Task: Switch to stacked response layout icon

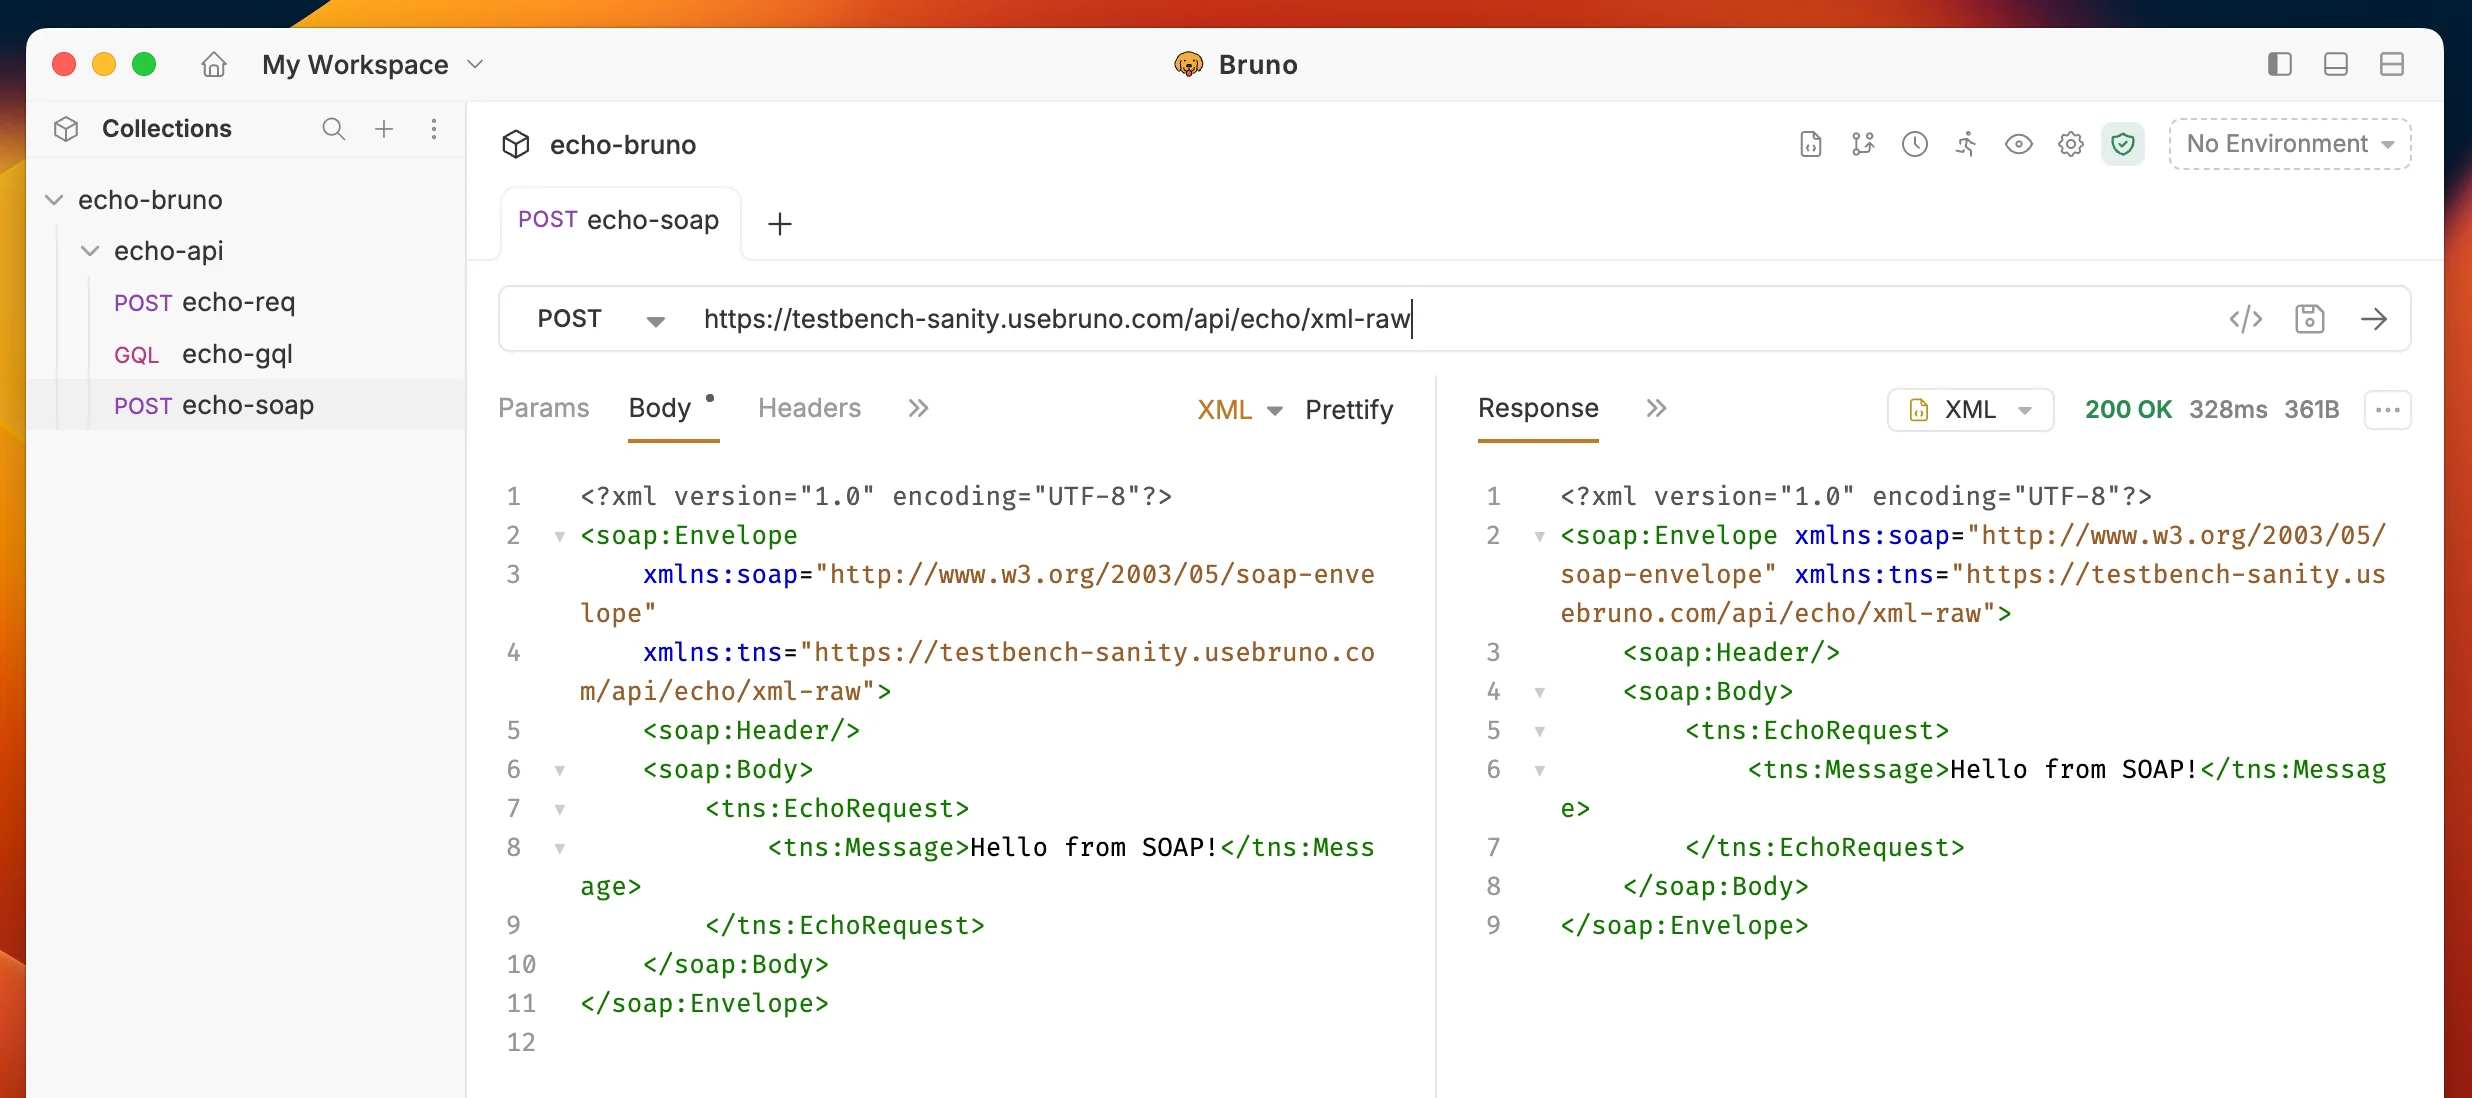Action: (x=2392, y=65)
